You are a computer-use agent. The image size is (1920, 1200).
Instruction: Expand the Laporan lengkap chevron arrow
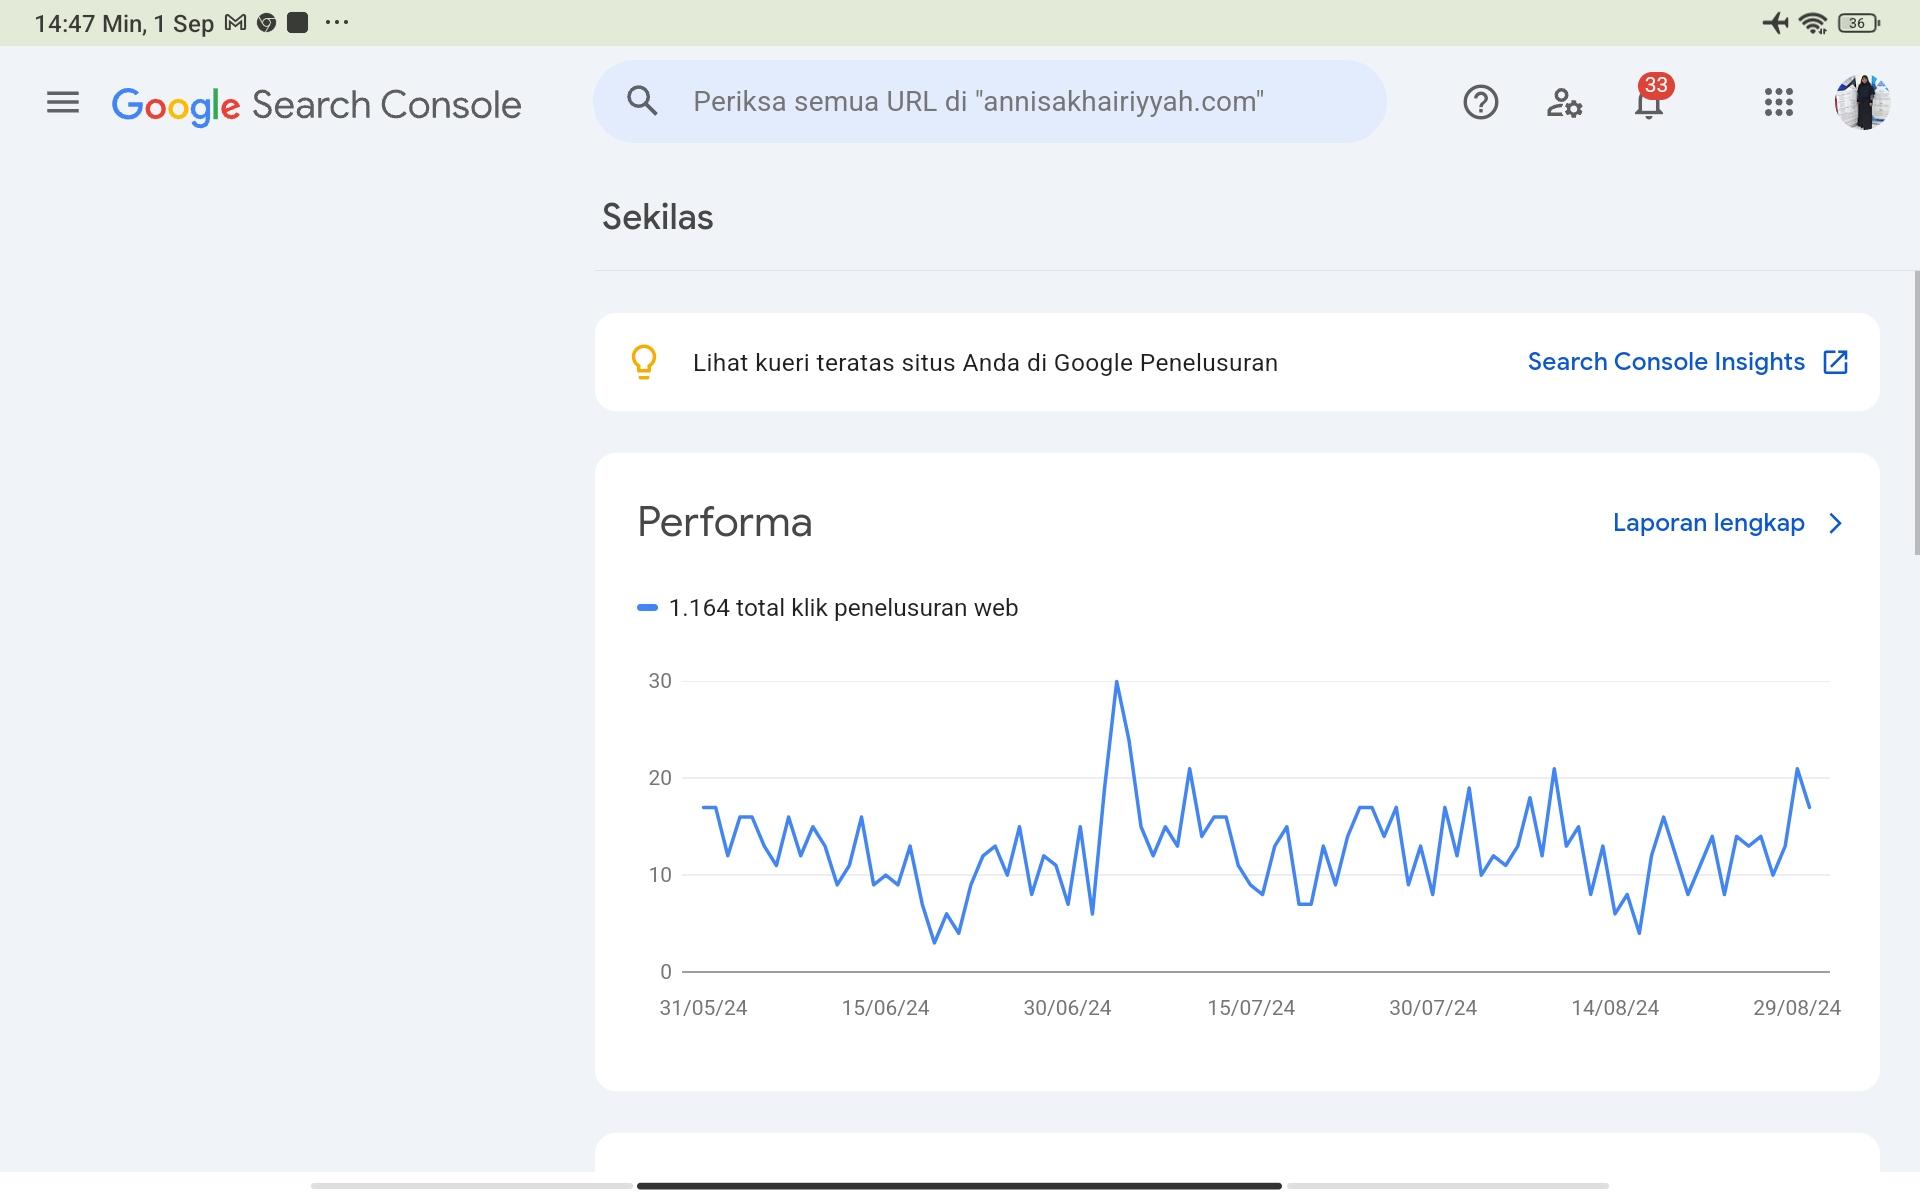(x=1836, y=523)
